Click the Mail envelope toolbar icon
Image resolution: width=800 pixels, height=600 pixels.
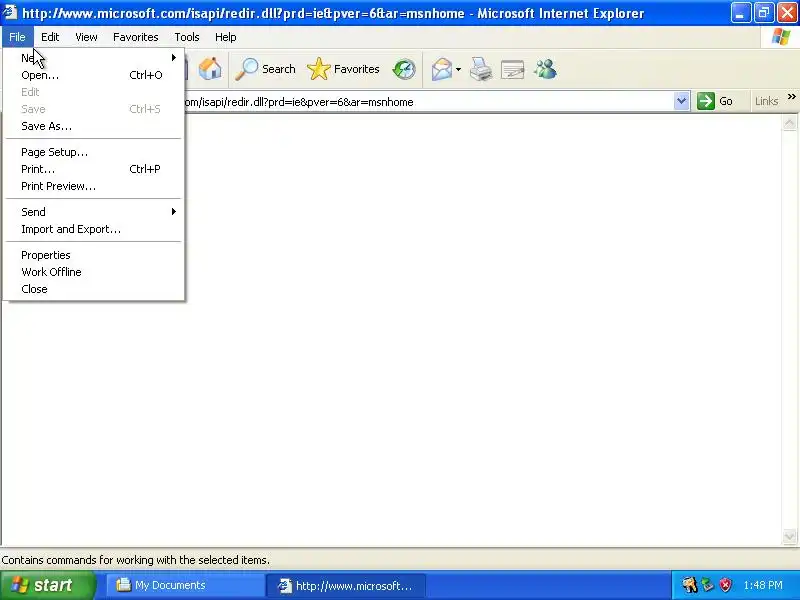[x=441, y=69]
